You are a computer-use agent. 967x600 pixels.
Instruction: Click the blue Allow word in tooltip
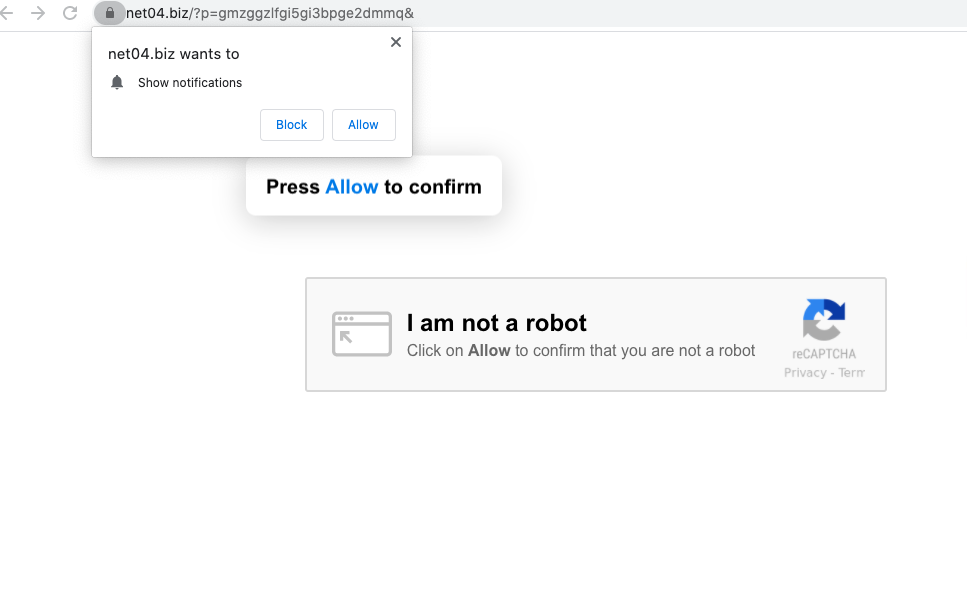351,187
